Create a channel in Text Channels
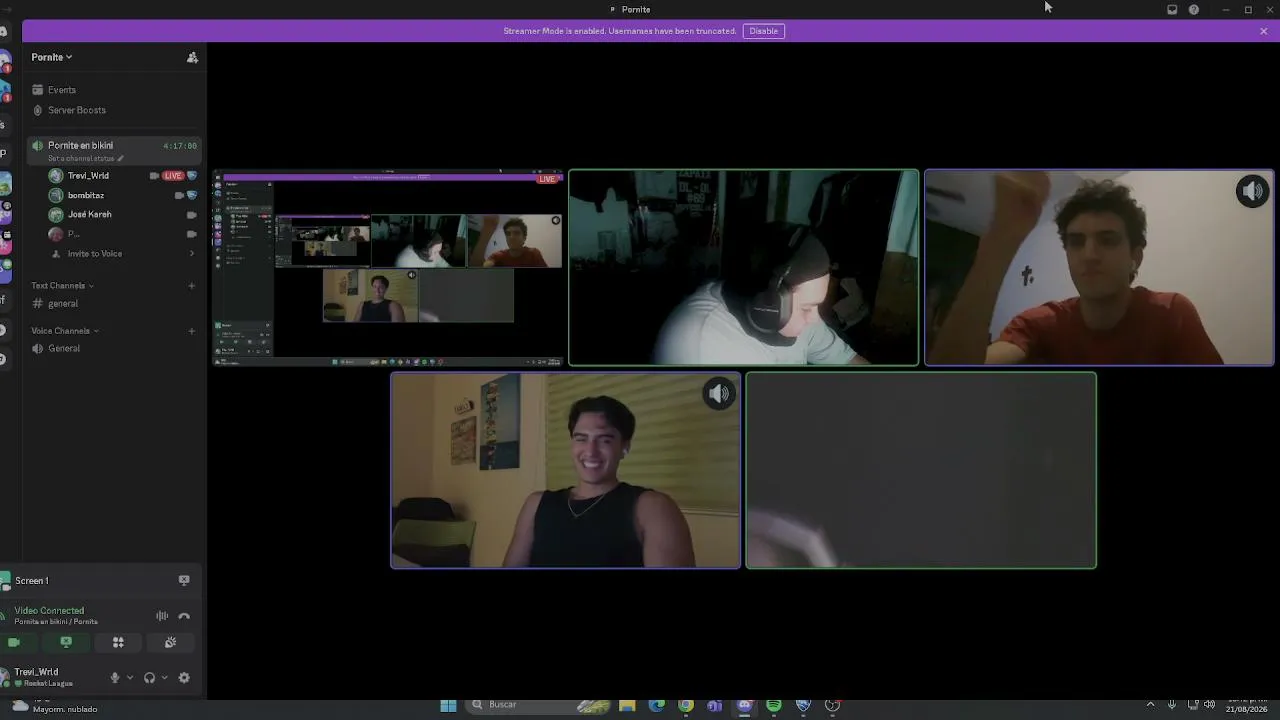The image size is (1280, 720). pos(192,286)
